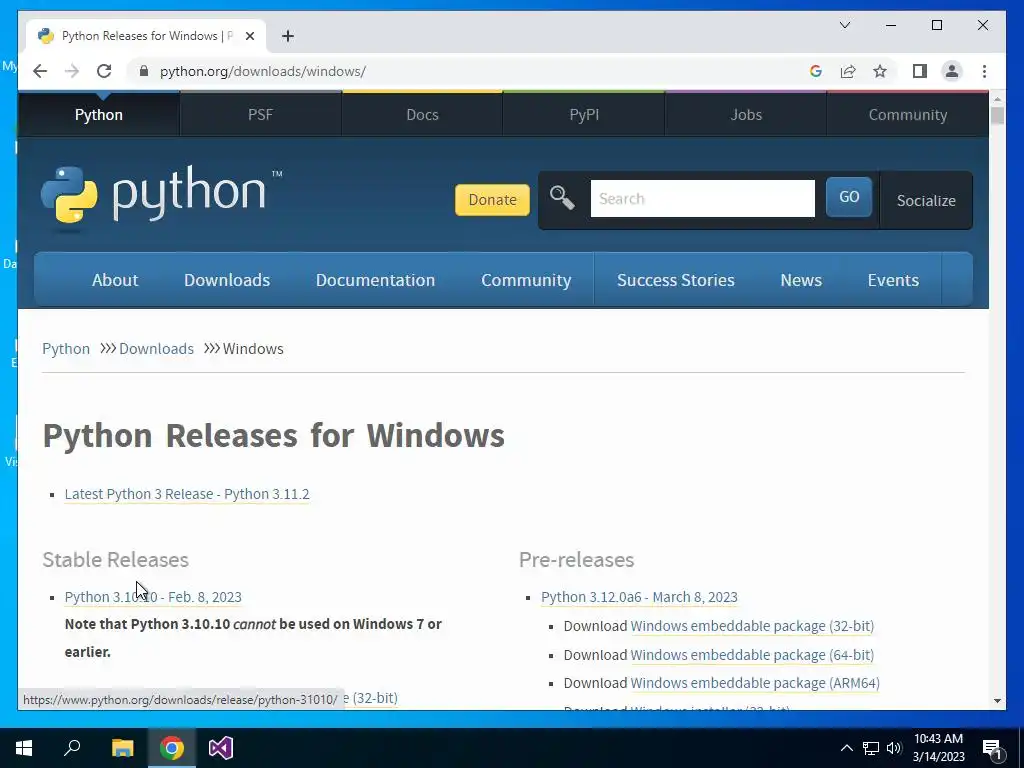Click the volume speaker icon
Image resolution: width=1024 pixels, height=768 pixels.
click(x=894, y=748)
